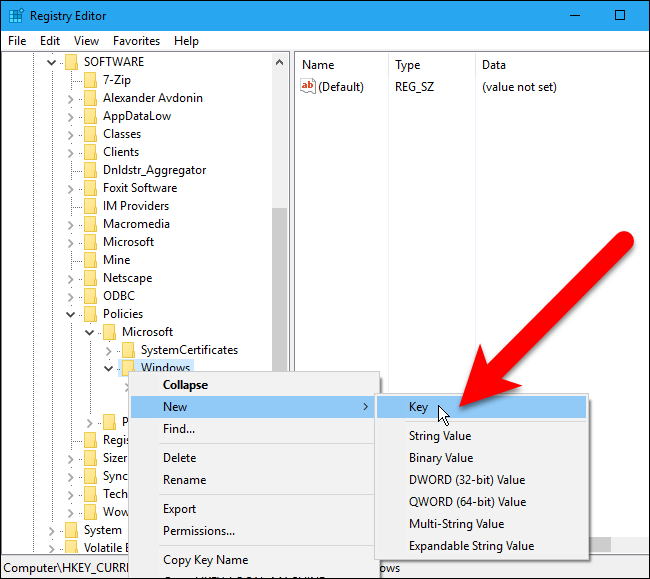Click the Mine folder icon
This screenshot has height=579, width=650.
tap(90, 260)
